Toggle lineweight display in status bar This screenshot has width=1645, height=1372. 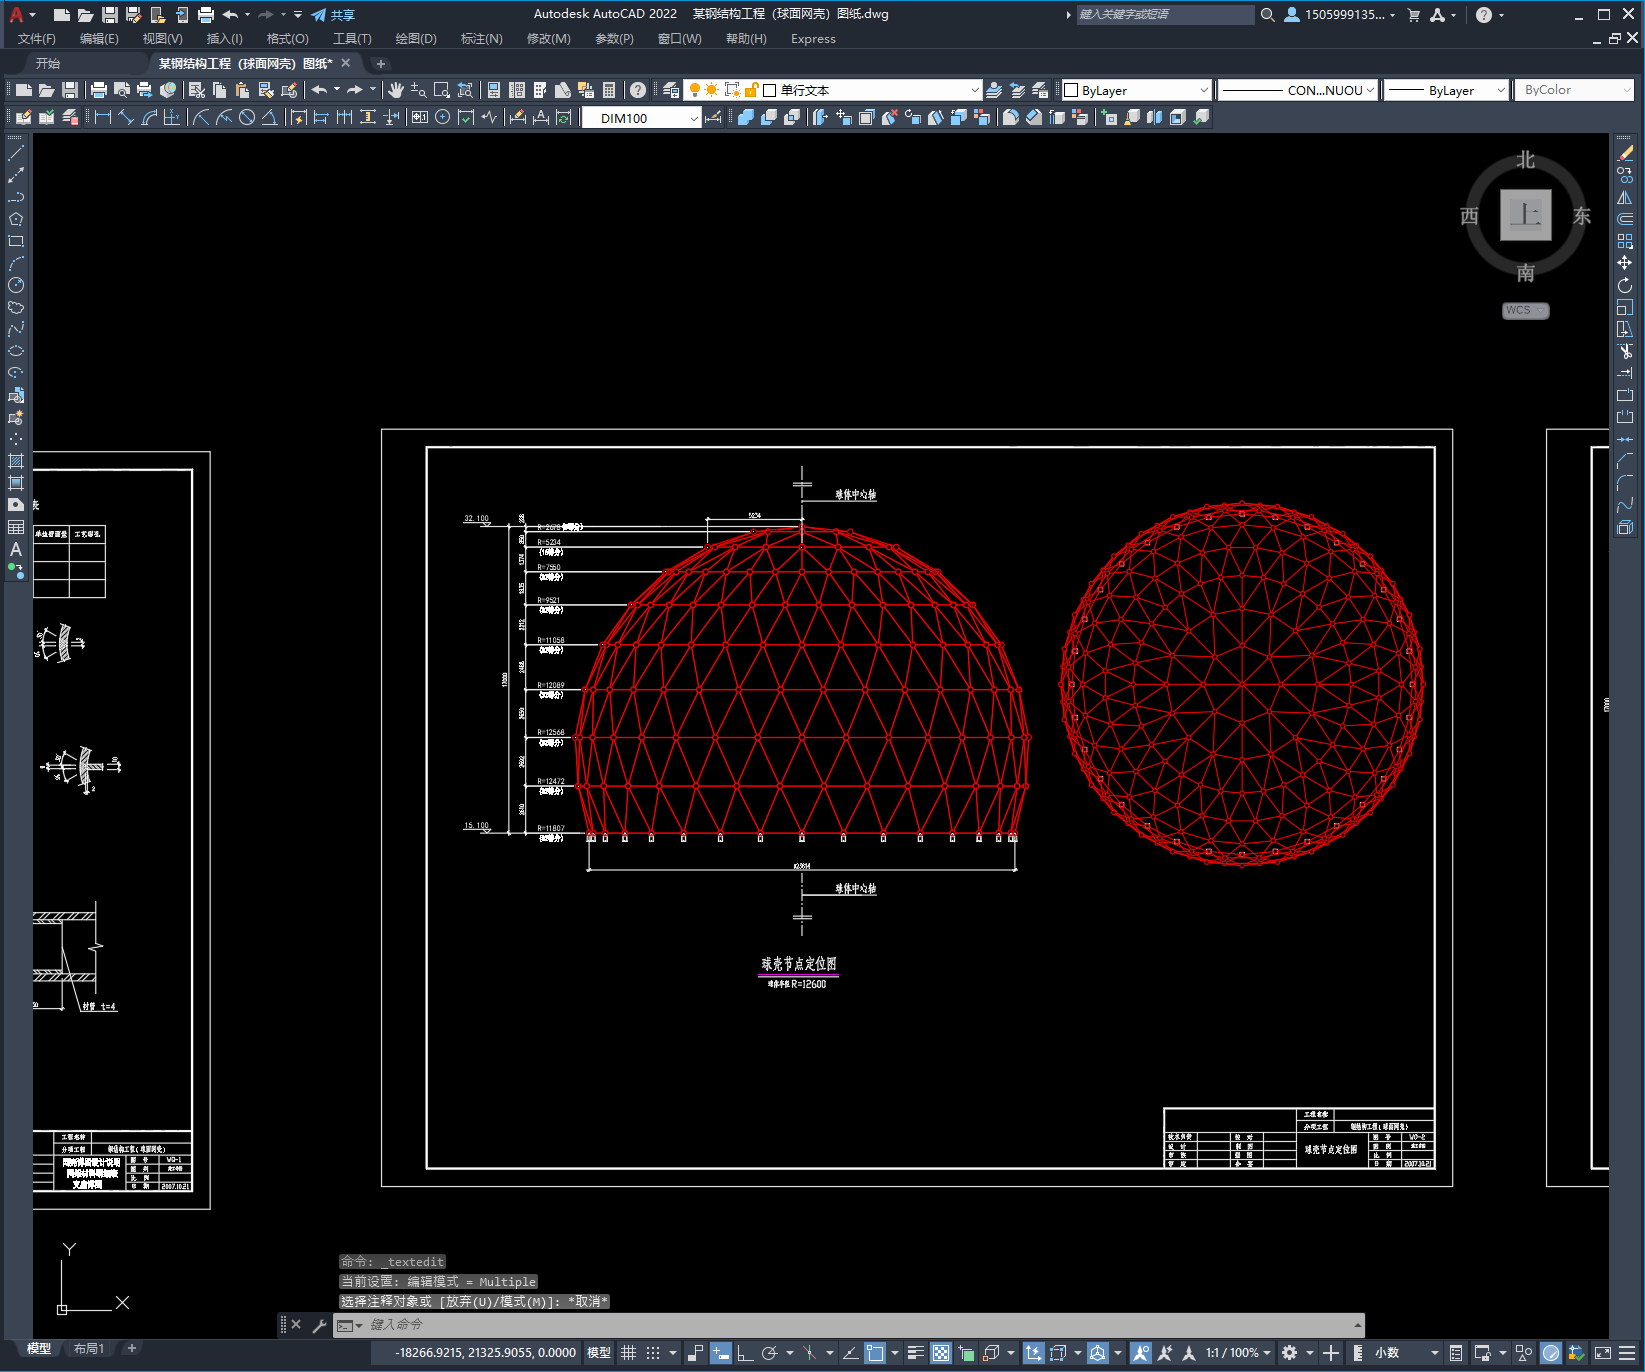pyautogui.click(x=915, y=1353)
